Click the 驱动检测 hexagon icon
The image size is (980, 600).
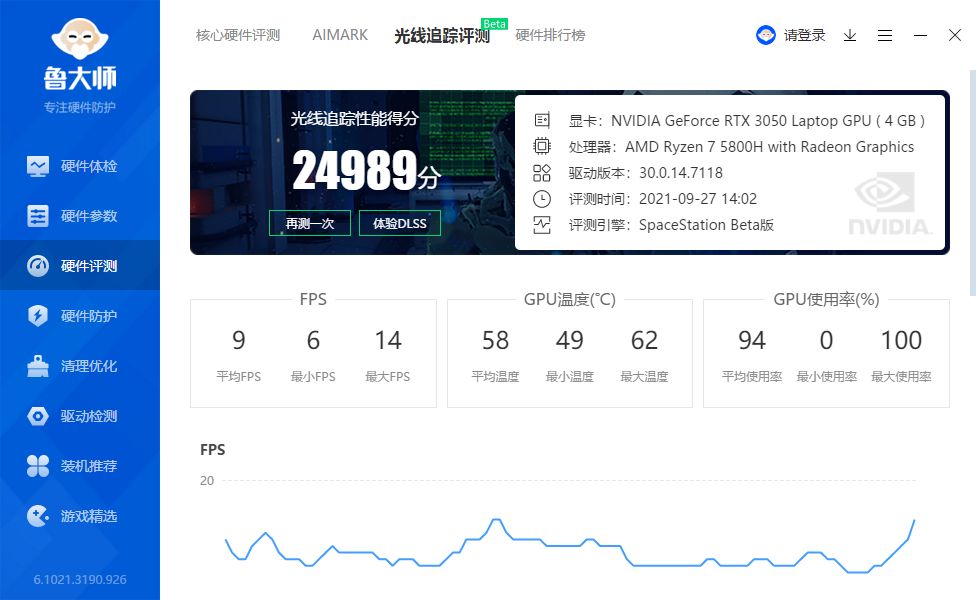point(38,416)
